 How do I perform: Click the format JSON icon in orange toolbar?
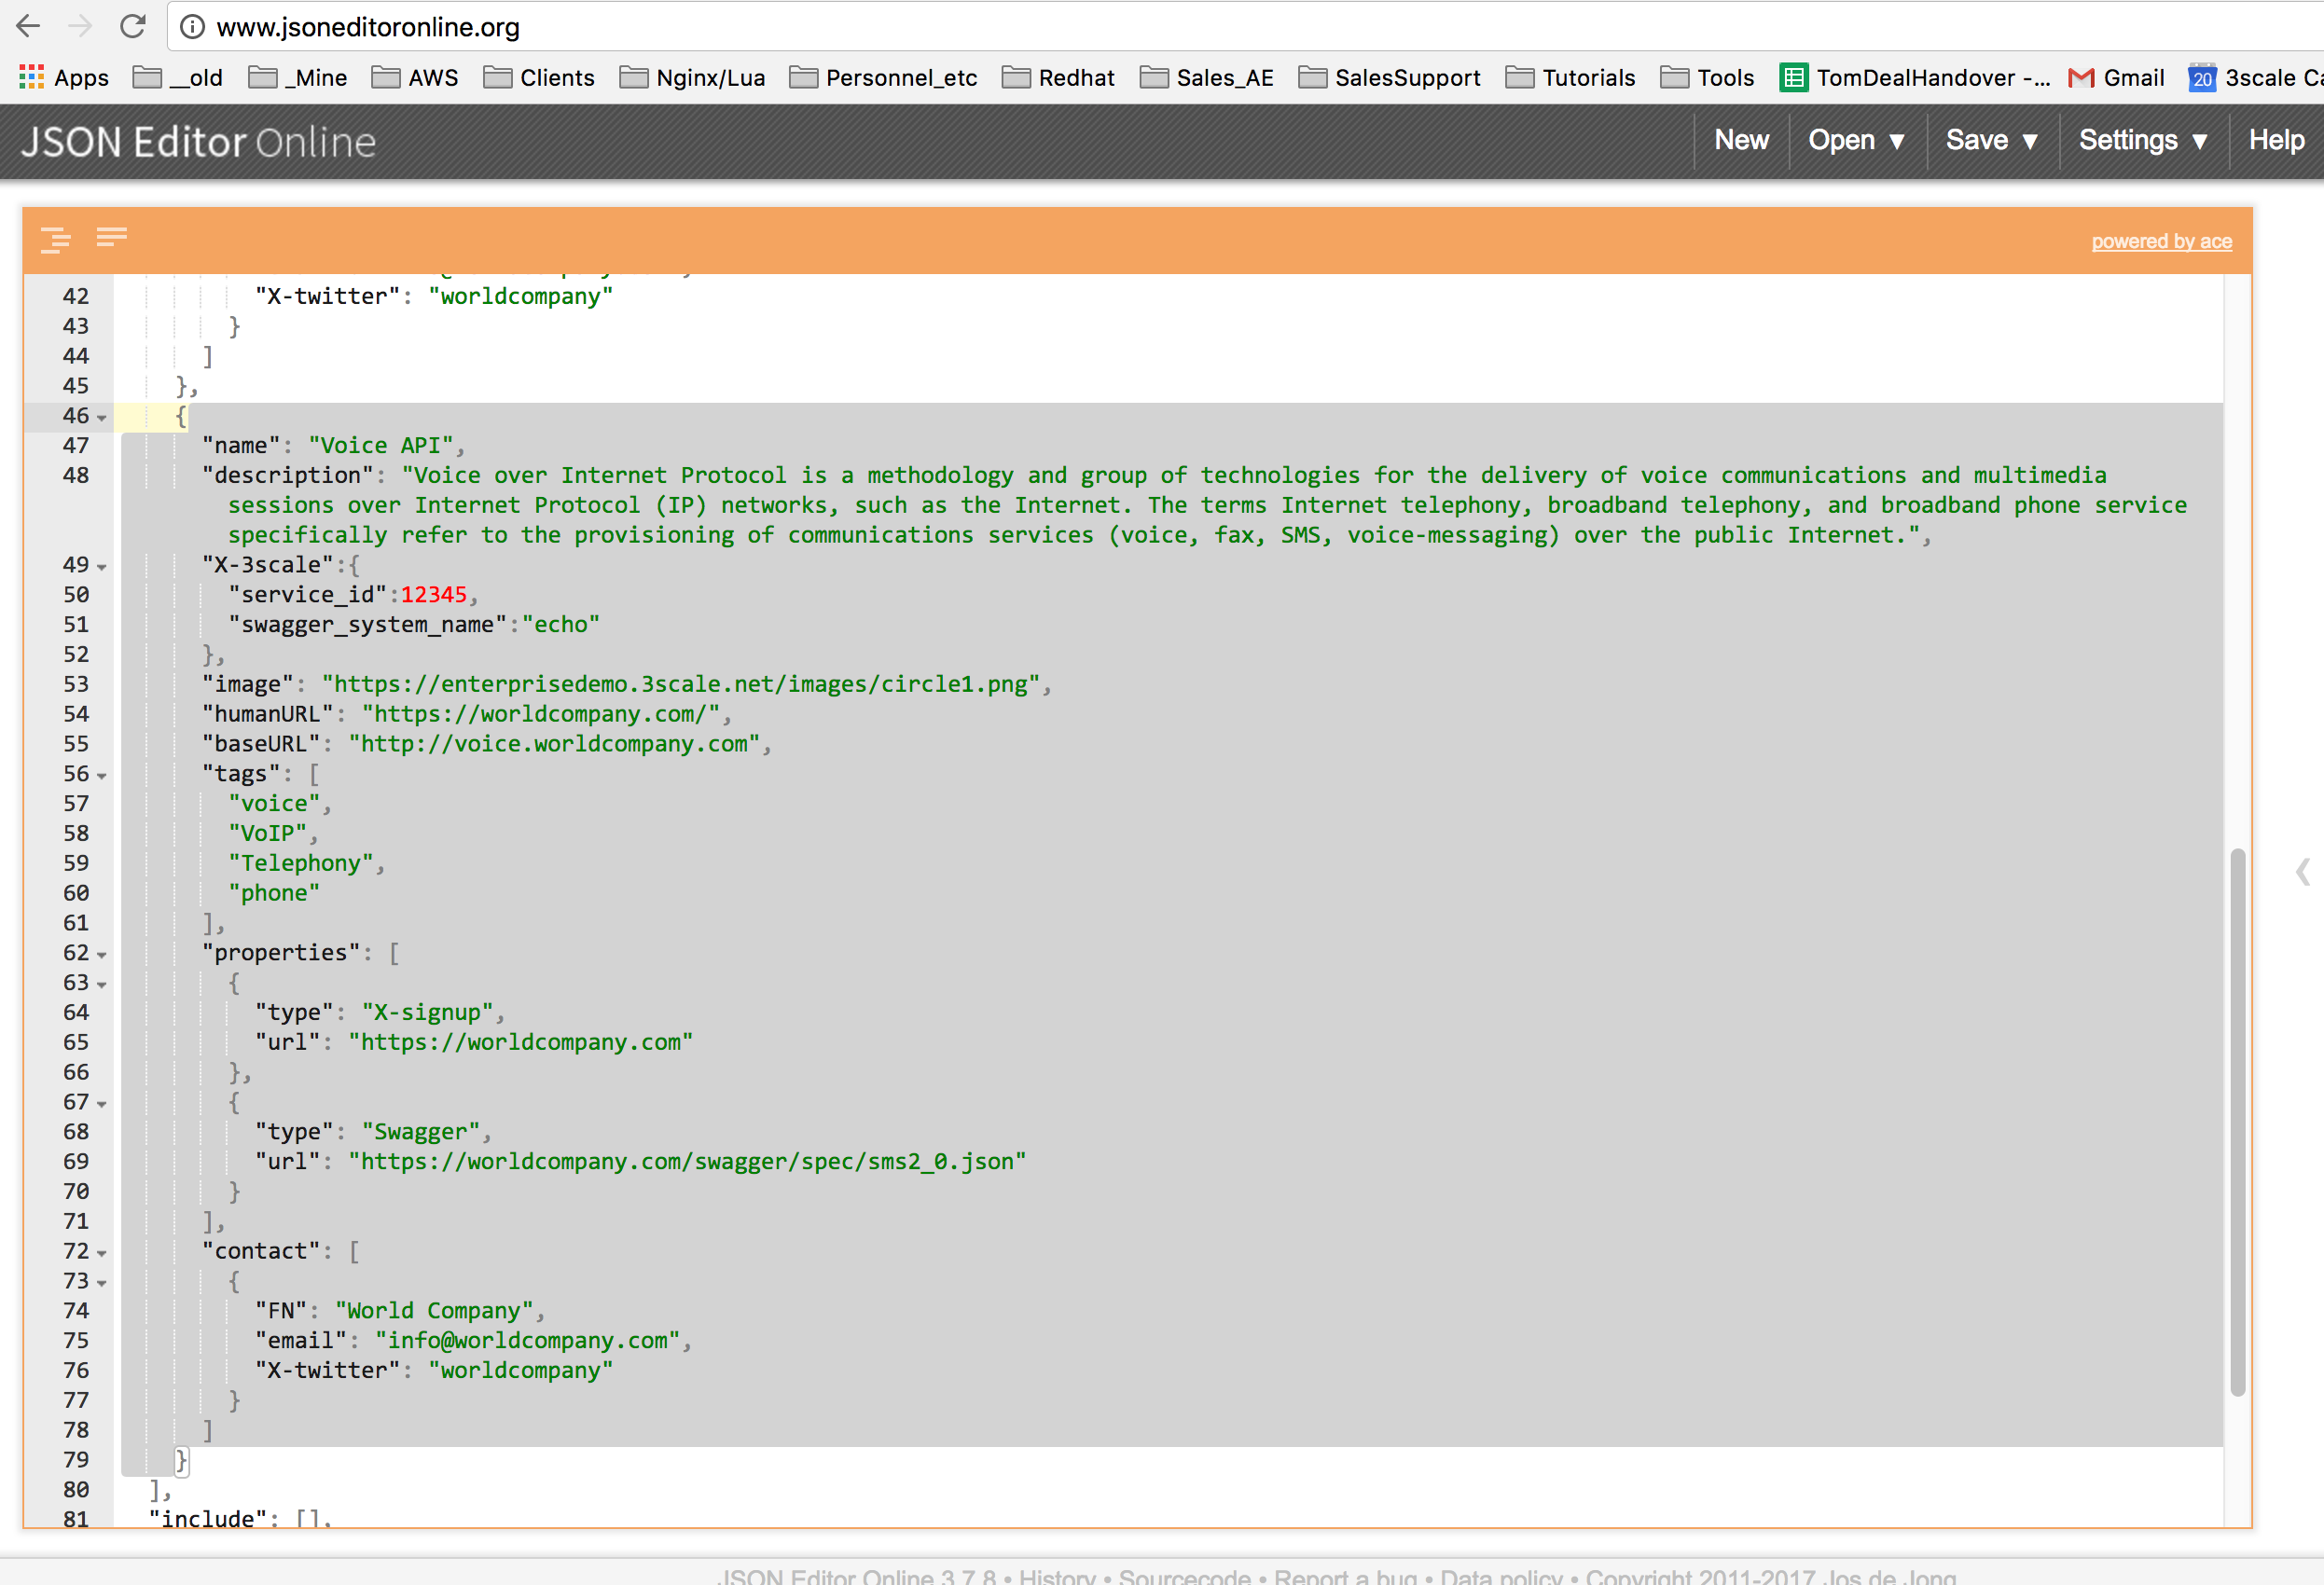pyautogui.click(x=55, y=239)
